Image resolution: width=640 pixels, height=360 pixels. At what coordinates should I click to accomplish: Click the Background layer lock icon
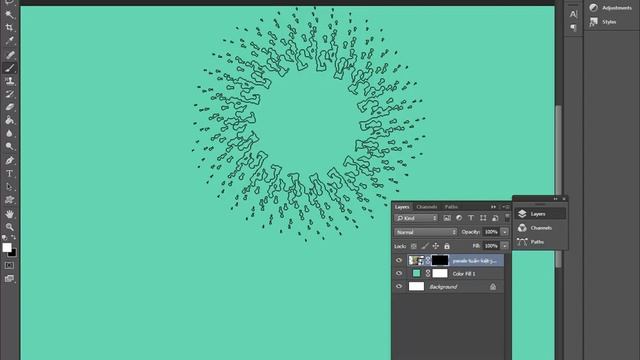[493, 287]
